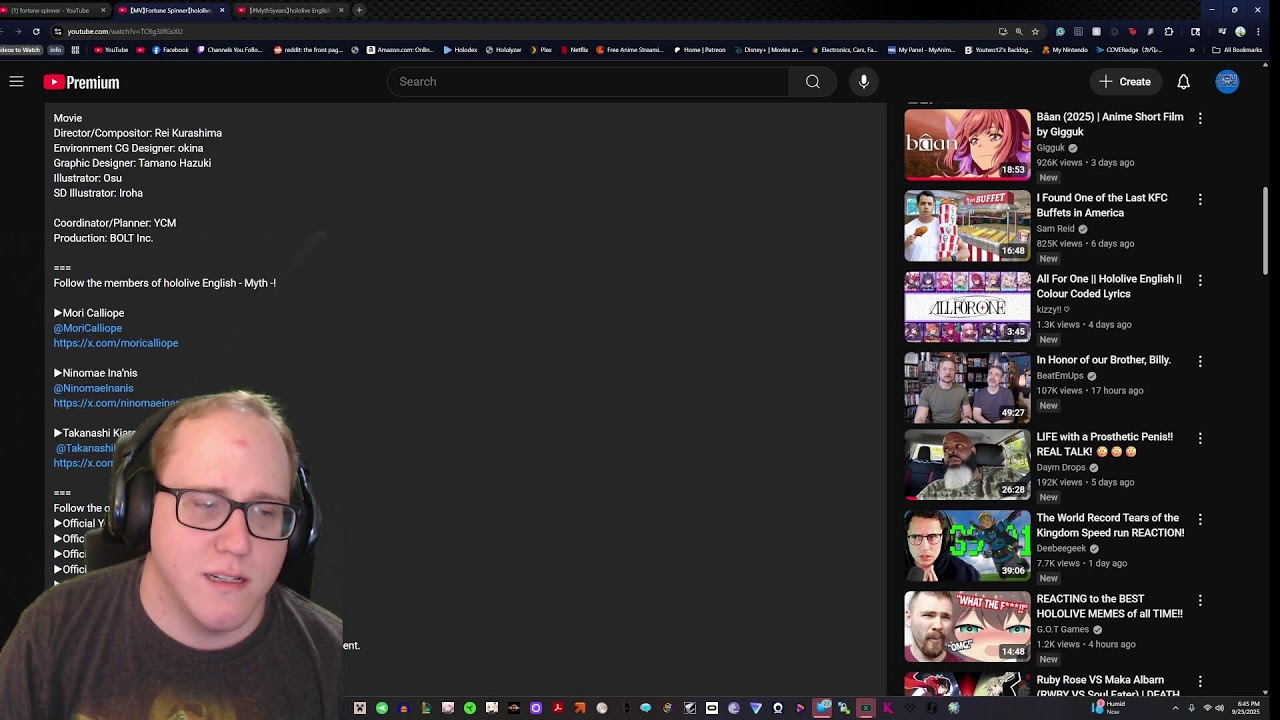This screenshot has width=1280, height=720.
Task: Expand the All Bookmarks folder
Action: pos(1237,50)
